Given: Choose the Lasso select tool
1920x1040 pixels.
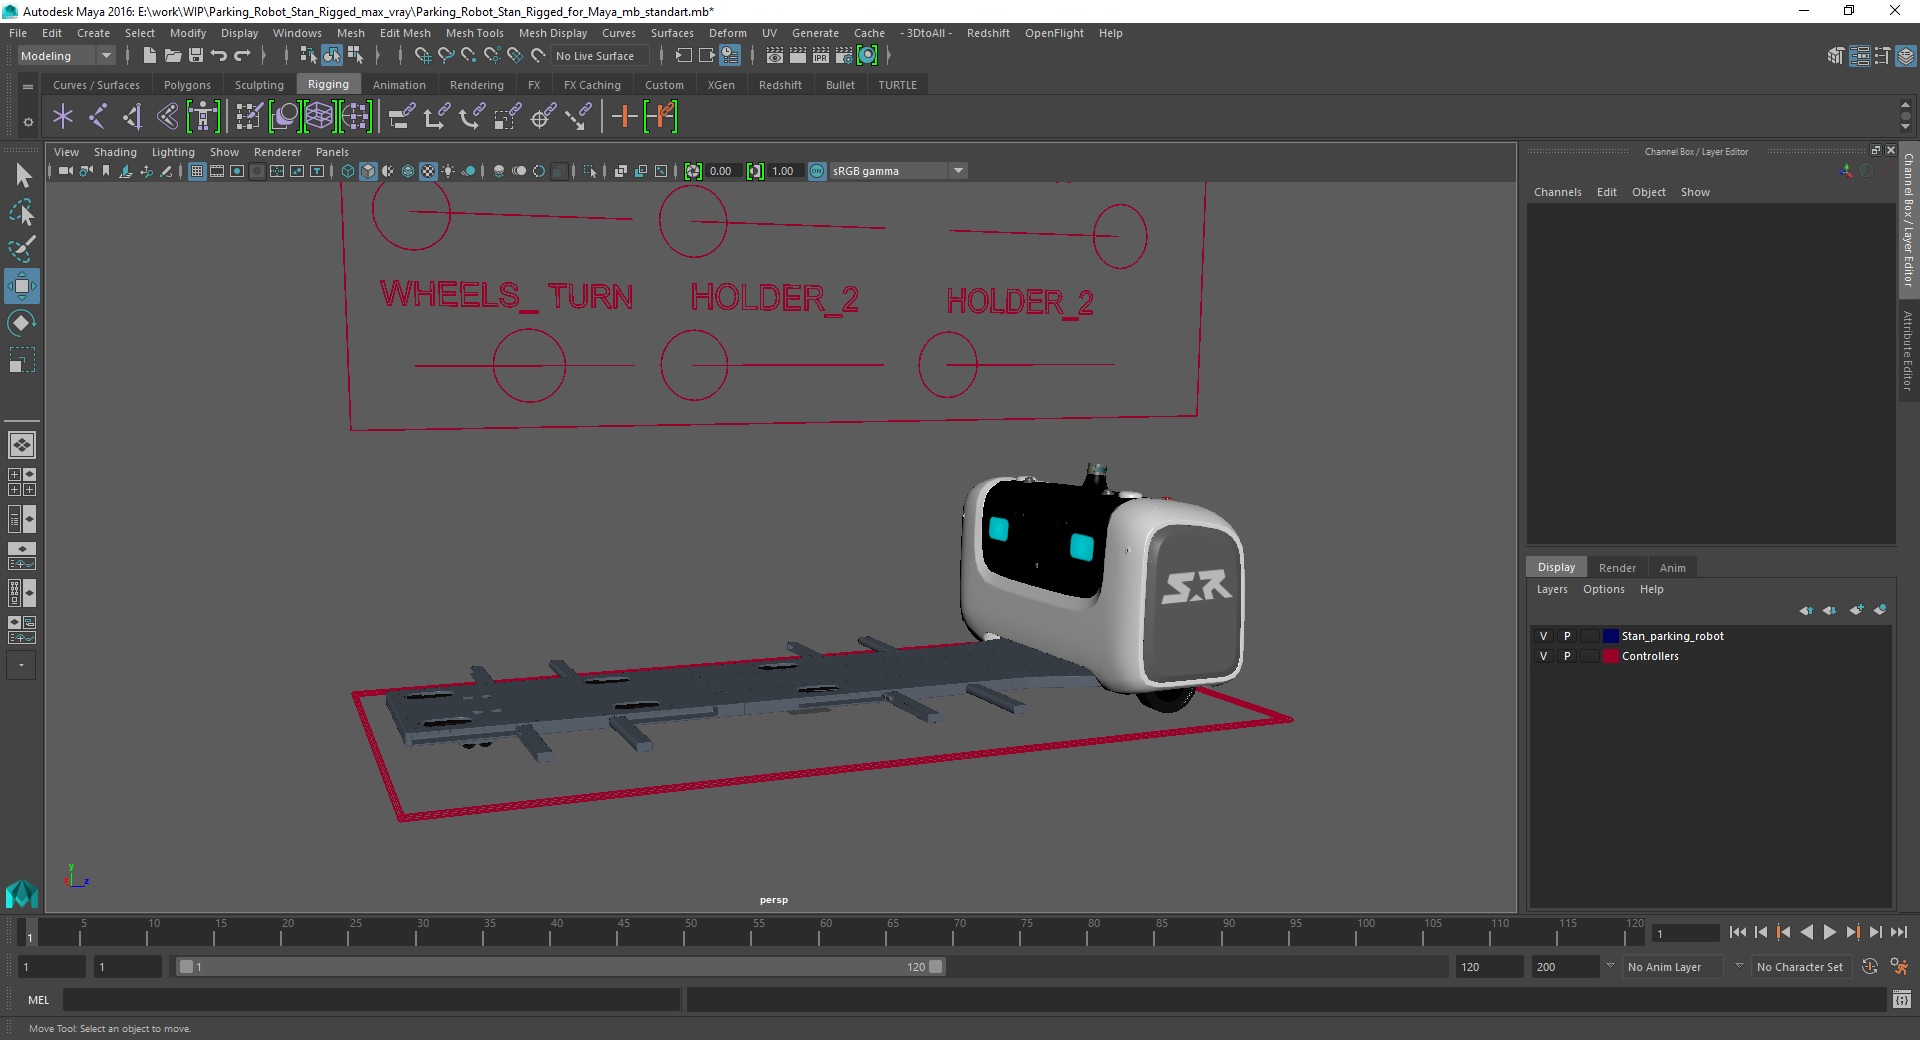Looking at the screenshot, I should tap(21, 213).
